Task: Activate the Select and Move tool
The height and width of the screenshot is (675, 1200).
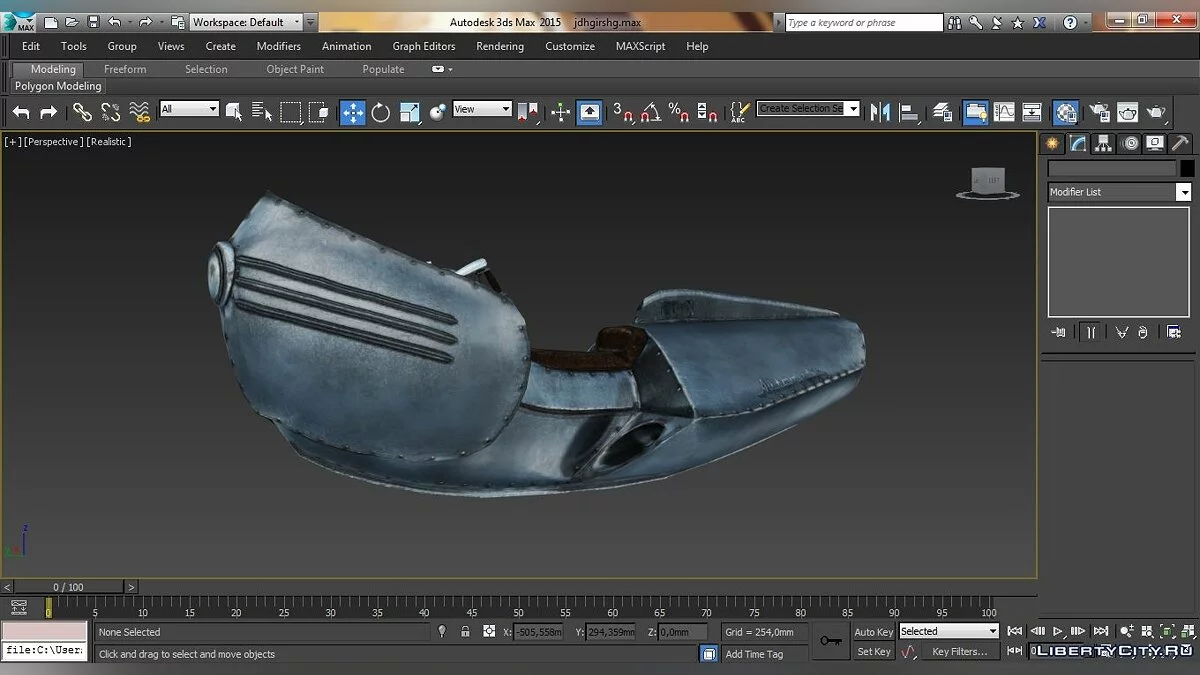Action: pyautogui.click(x=353, y=112)
